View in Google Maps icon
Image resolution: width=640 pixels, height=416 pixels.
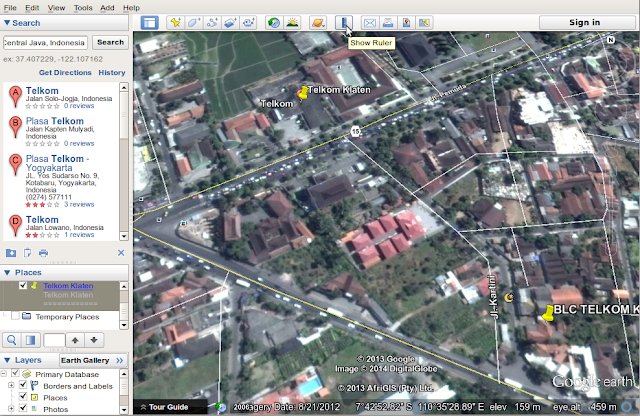click(424, 23)
